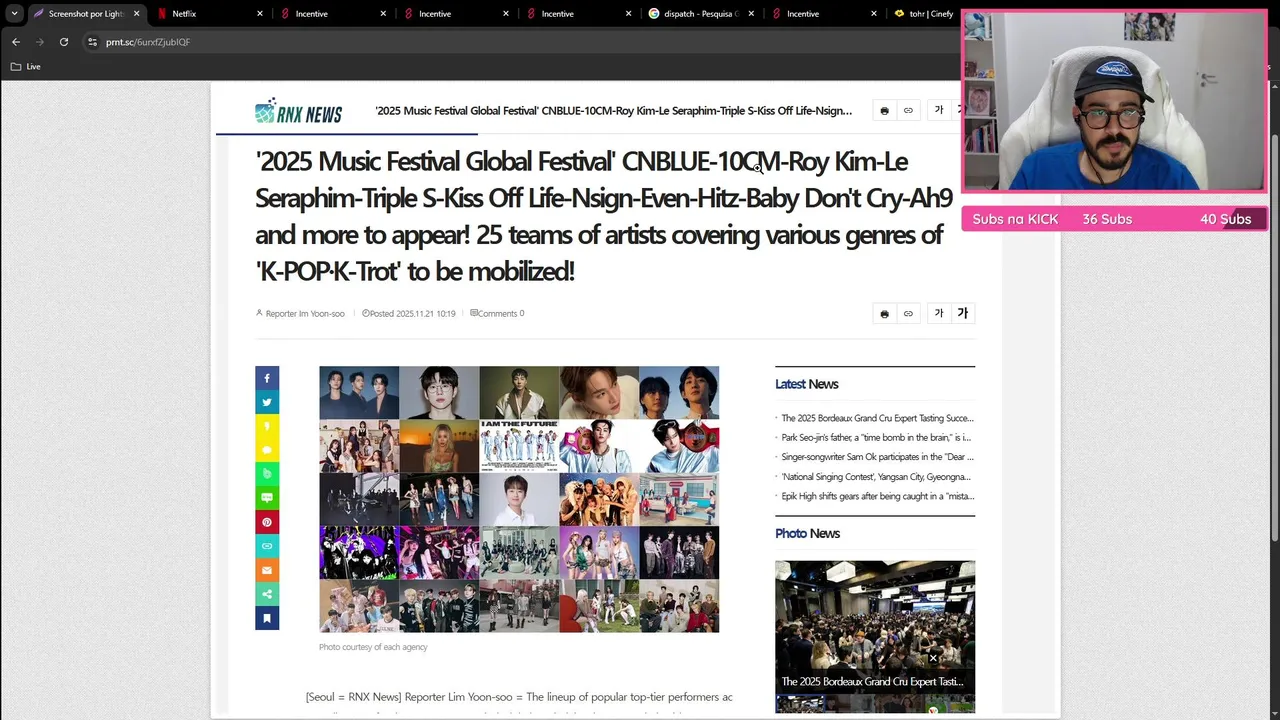The width and height of the screenshot is (1280, 720).
Task: Open the general share icon in sidebar
Action: point(267,594)
